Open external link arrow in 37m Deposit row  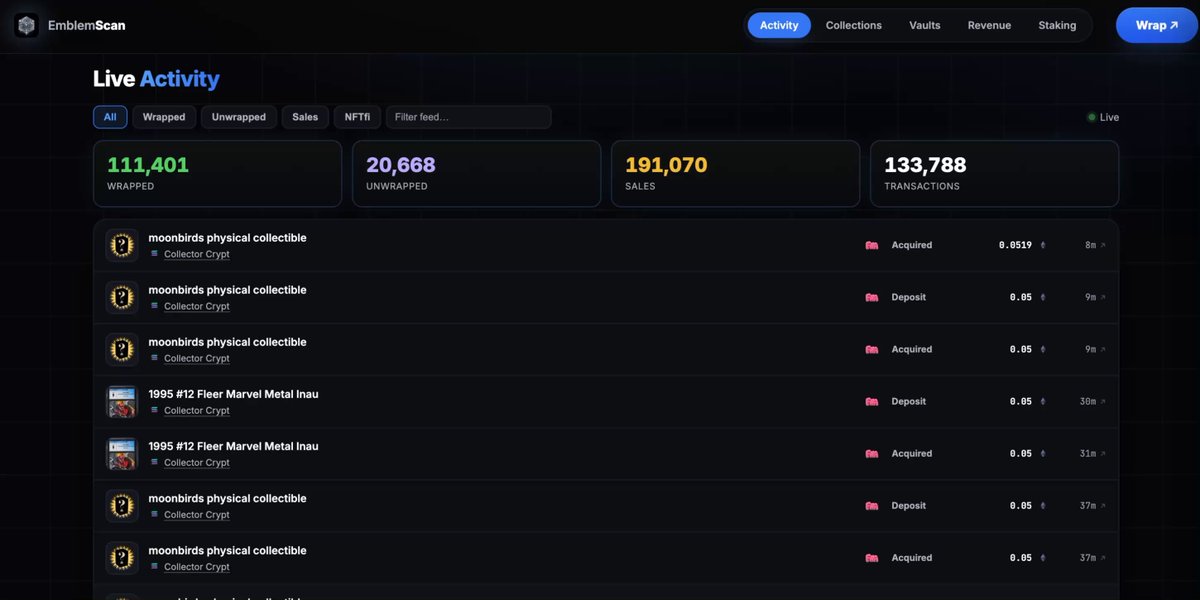pyautogui.click(x=1103, y=505)
